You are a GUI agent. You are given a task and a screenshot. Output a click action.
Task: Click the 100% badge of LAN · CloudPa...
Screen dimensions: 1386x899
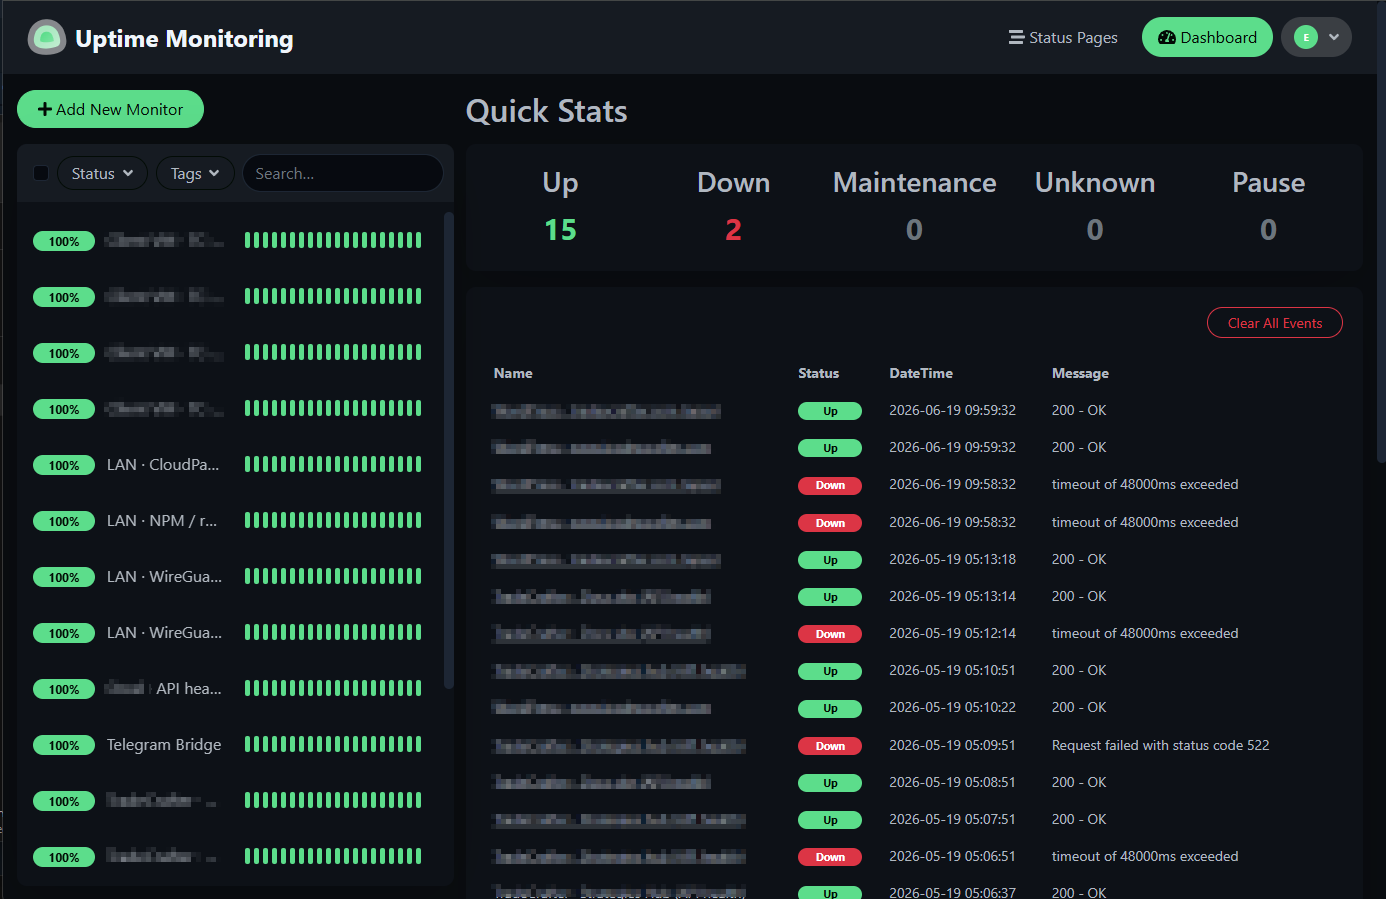[x=64, y=465]
